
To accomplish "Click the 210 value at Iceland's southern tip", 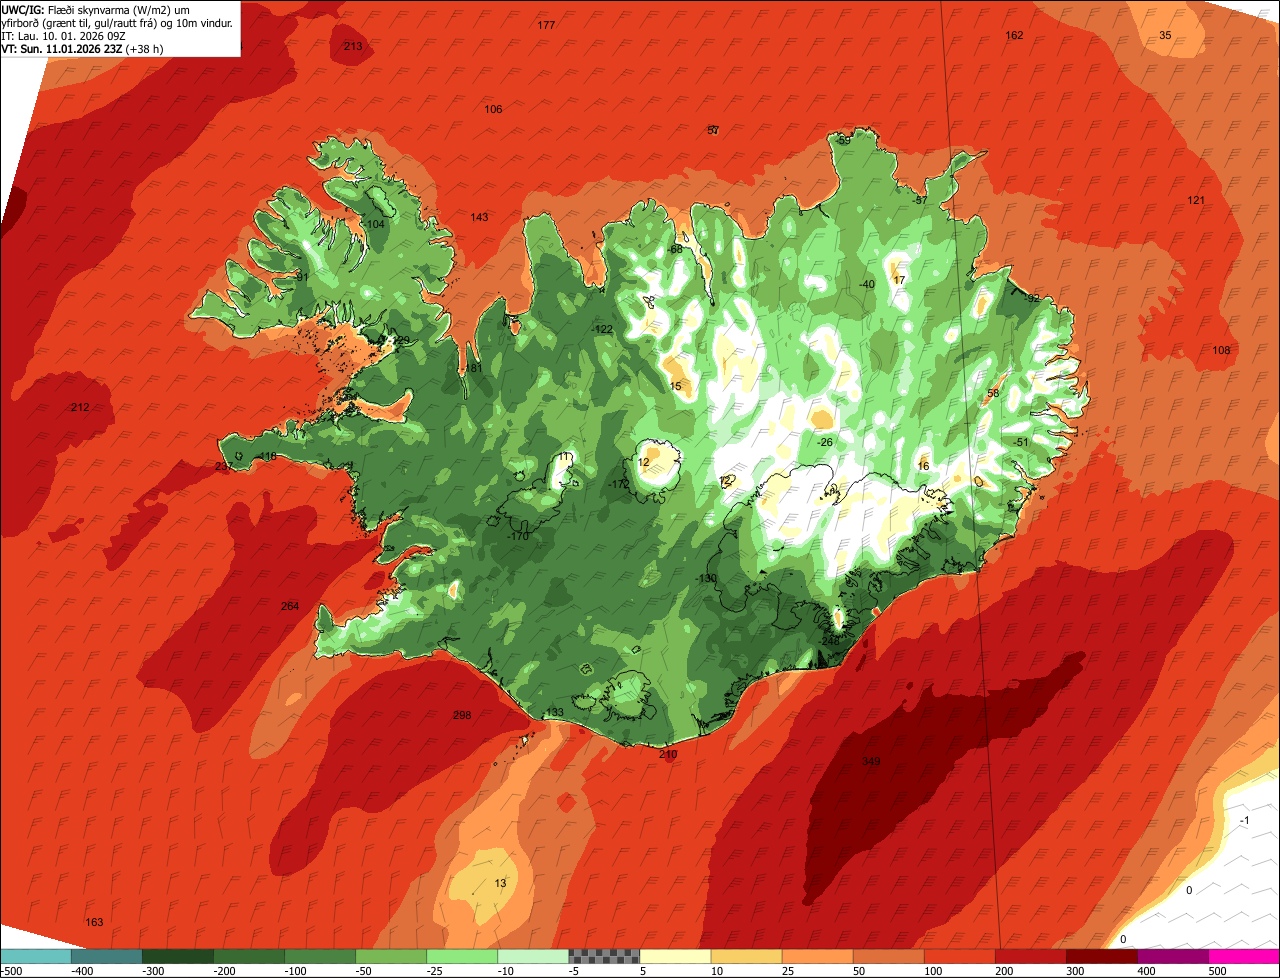I will (668, 754).
